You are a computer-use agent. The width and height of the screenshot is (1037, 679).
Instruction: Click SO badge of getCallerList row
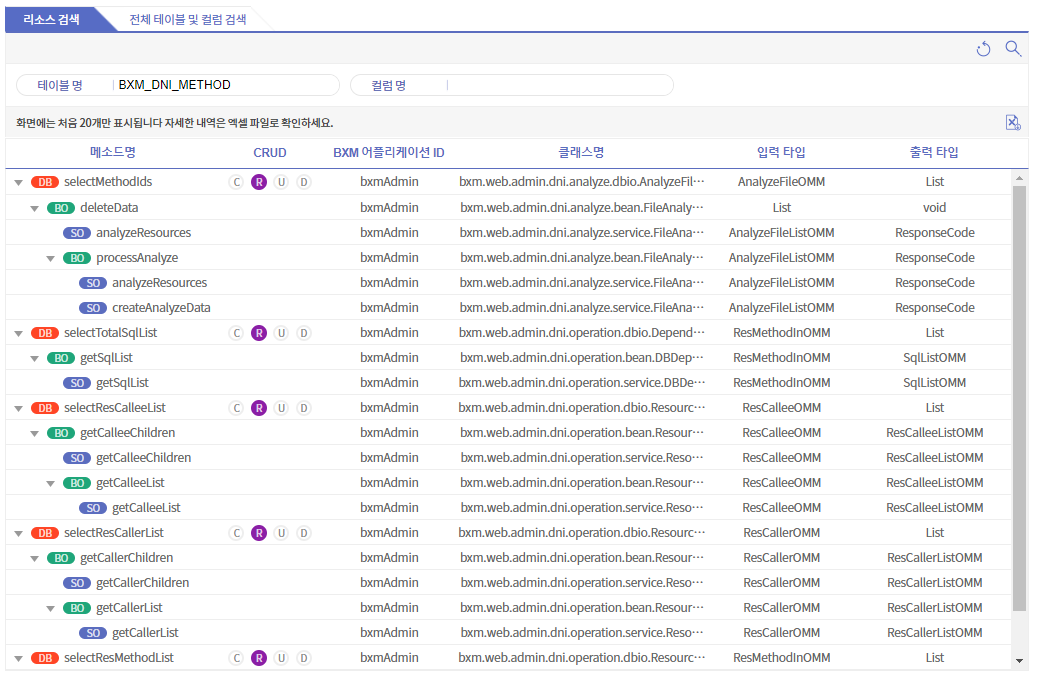pos(93,633)
